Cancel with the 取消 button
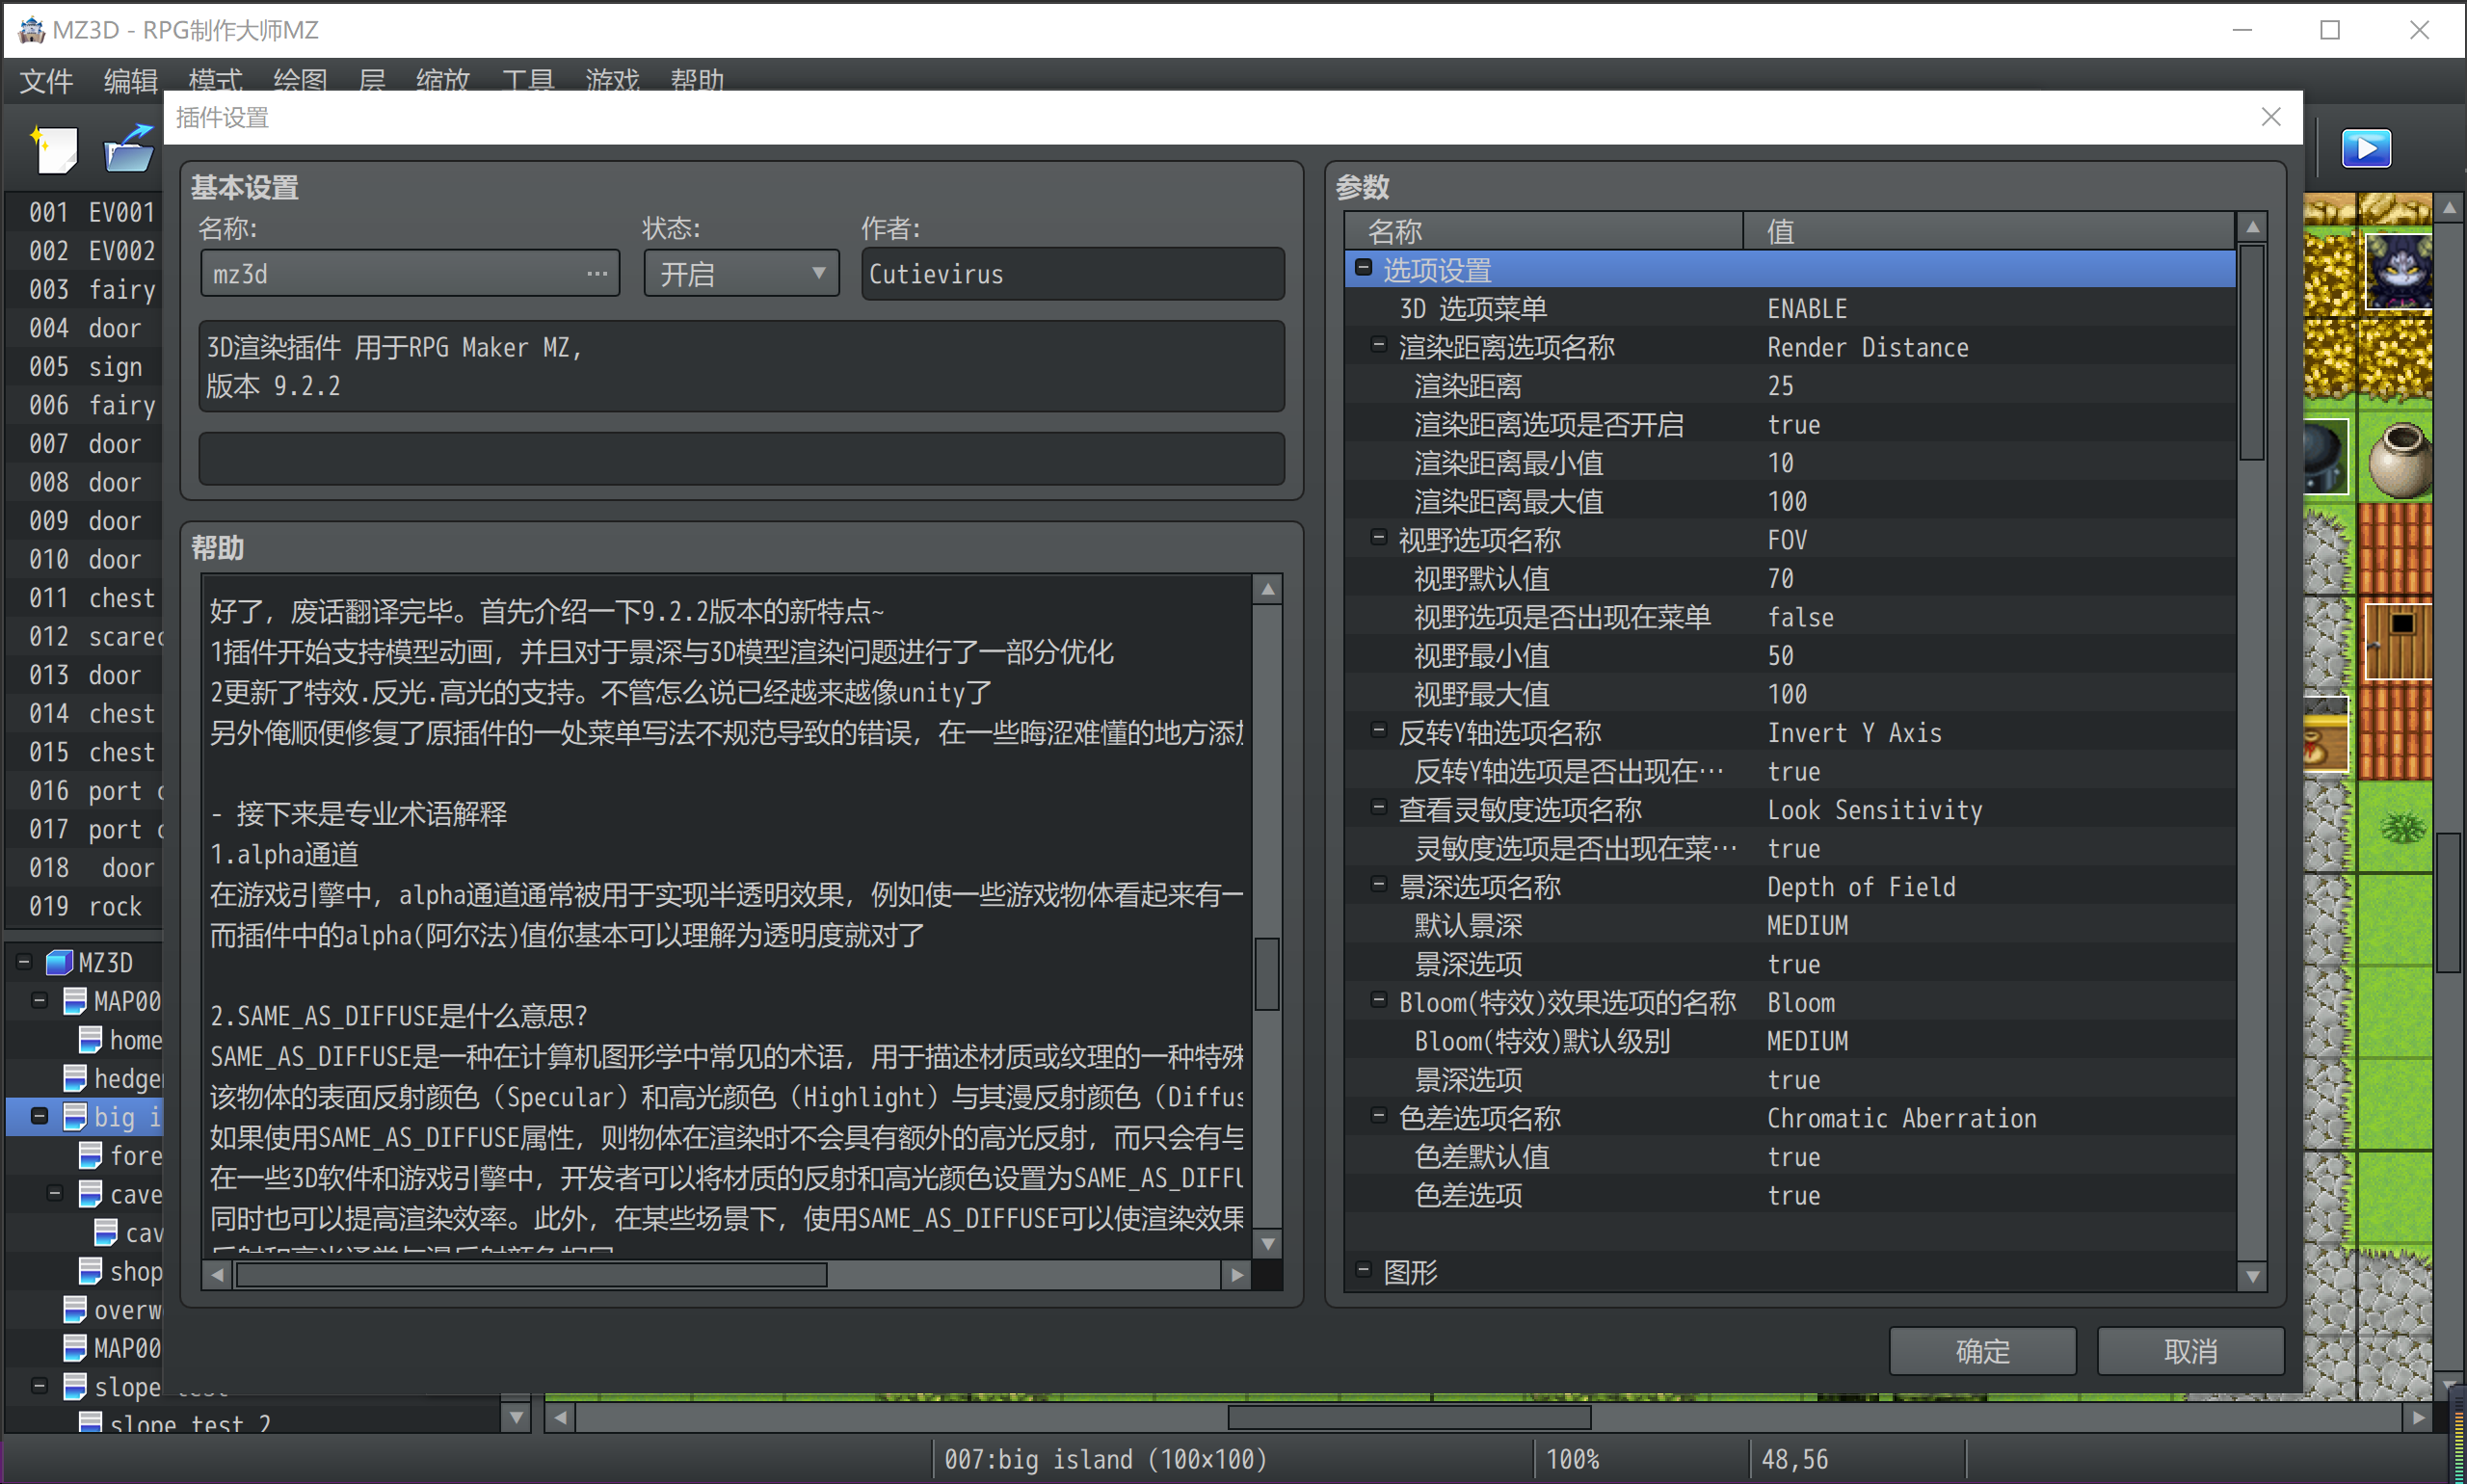Screen dimensions: 2467x1484 coord(2190,1351)
